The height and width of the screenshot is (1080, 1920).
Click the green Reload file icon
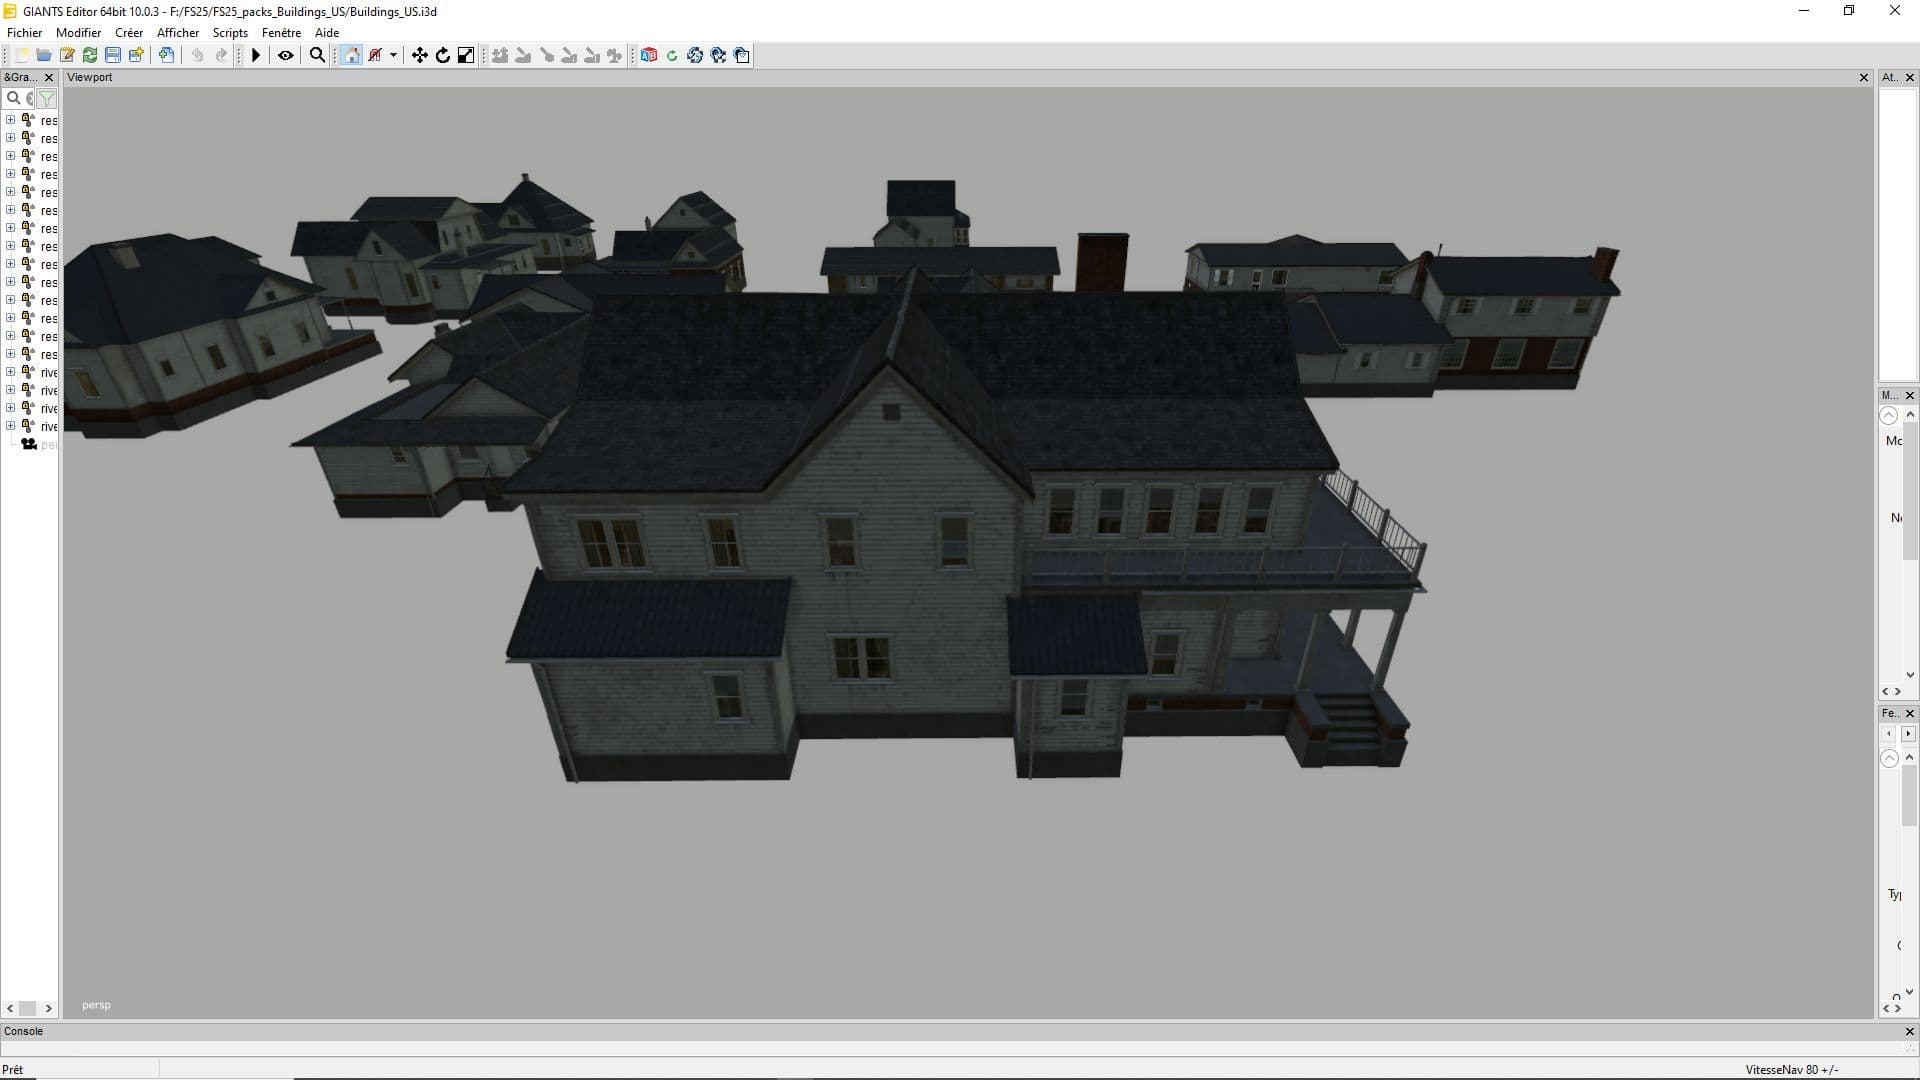coord(90,55)
